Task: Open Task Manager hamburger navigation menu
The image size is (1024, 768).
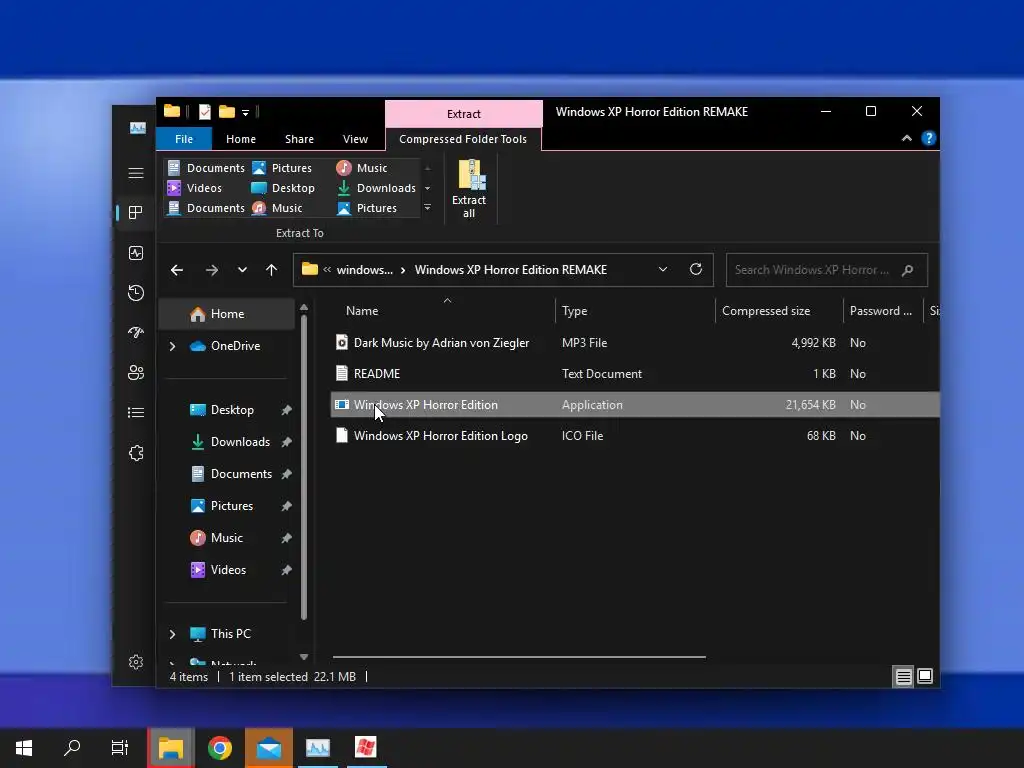Action: coord(136,173)
